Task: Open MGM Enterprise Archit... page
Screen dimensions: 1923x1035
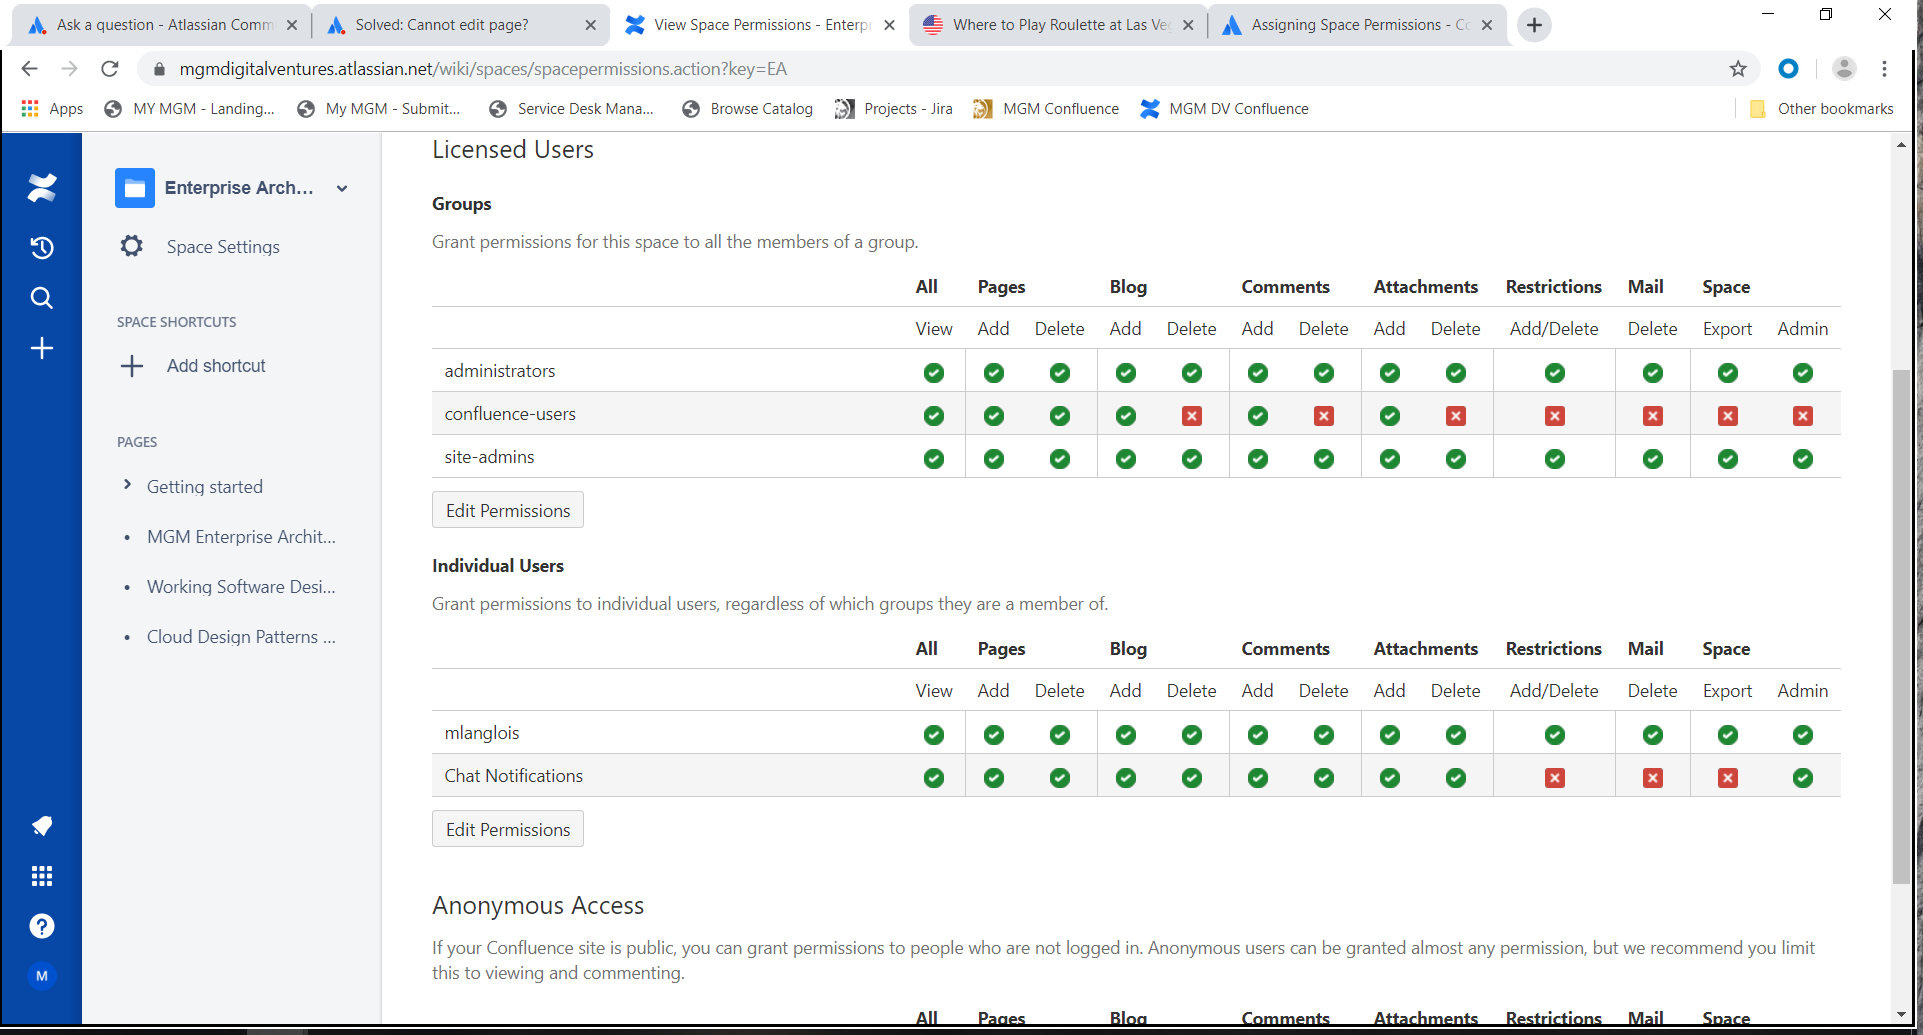Action: tap(241, 537)
